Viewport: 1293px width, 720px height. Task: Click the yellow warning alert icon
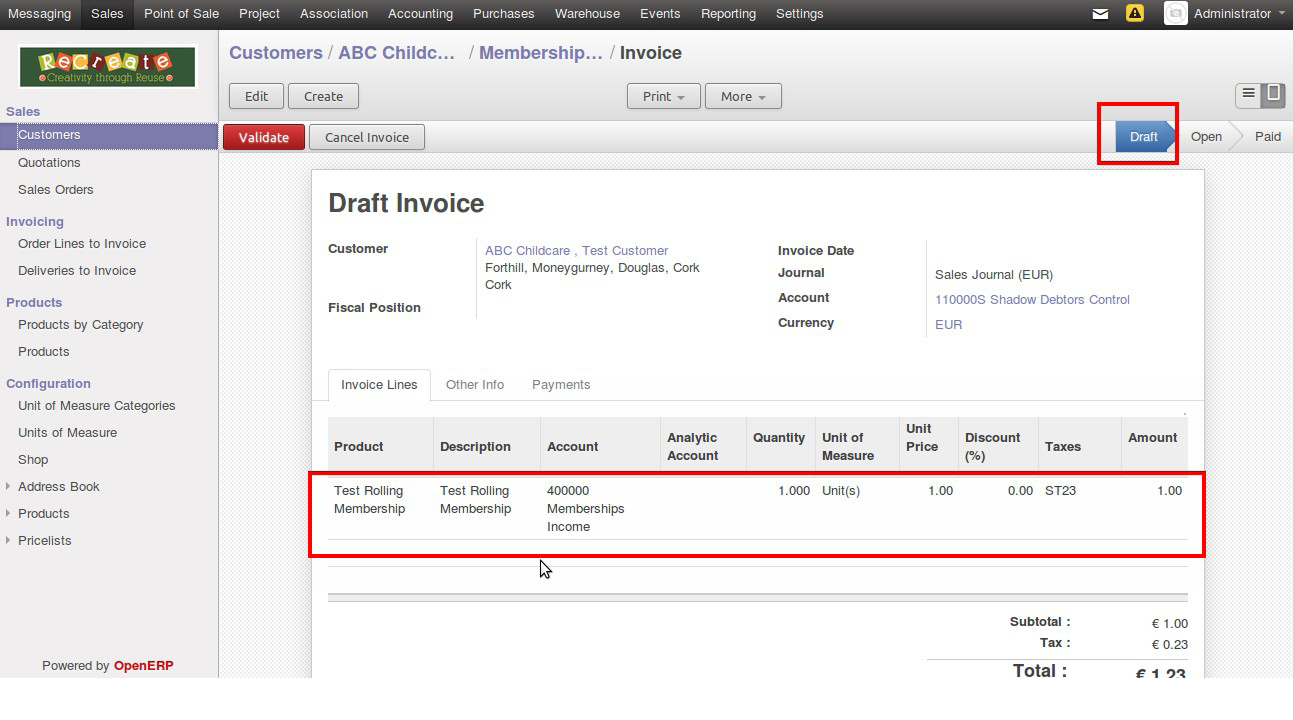tap(1134, 14)
